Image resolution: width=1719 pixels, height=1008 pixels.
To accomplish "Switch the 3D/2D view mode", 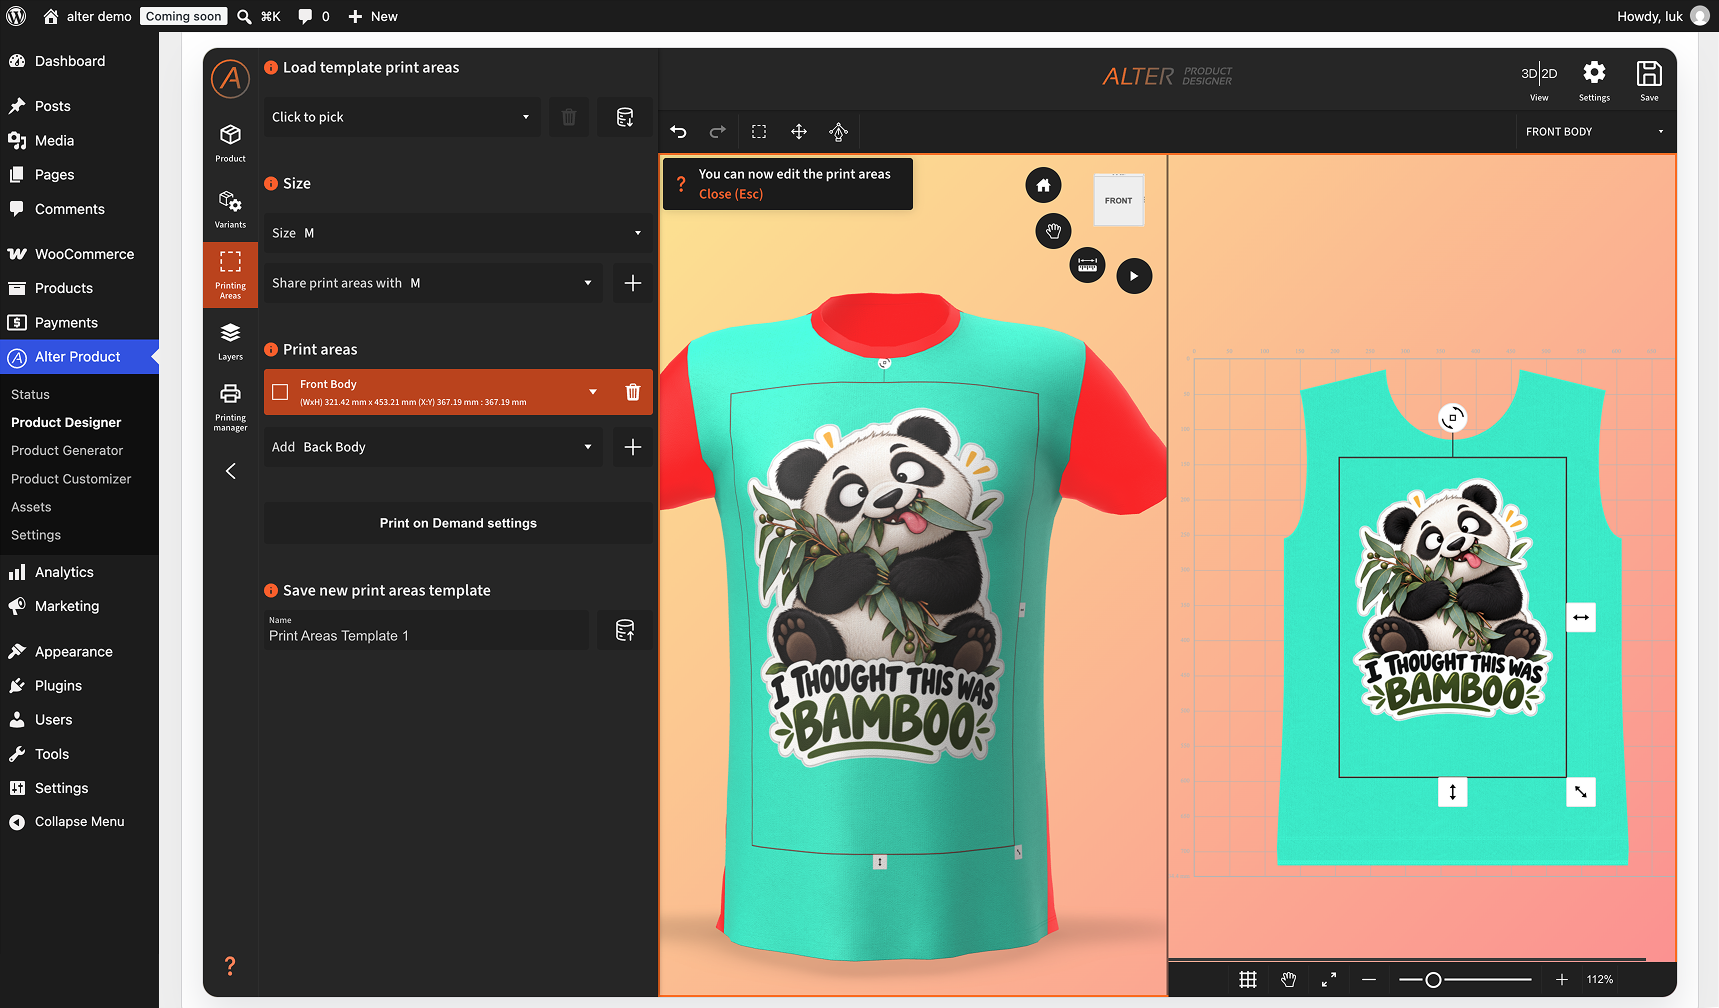I will pos(1539,80).
